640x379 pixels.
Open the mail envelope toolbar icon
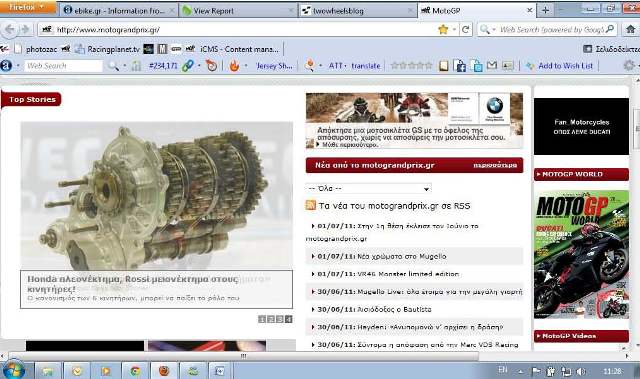(x=492, y=65)
